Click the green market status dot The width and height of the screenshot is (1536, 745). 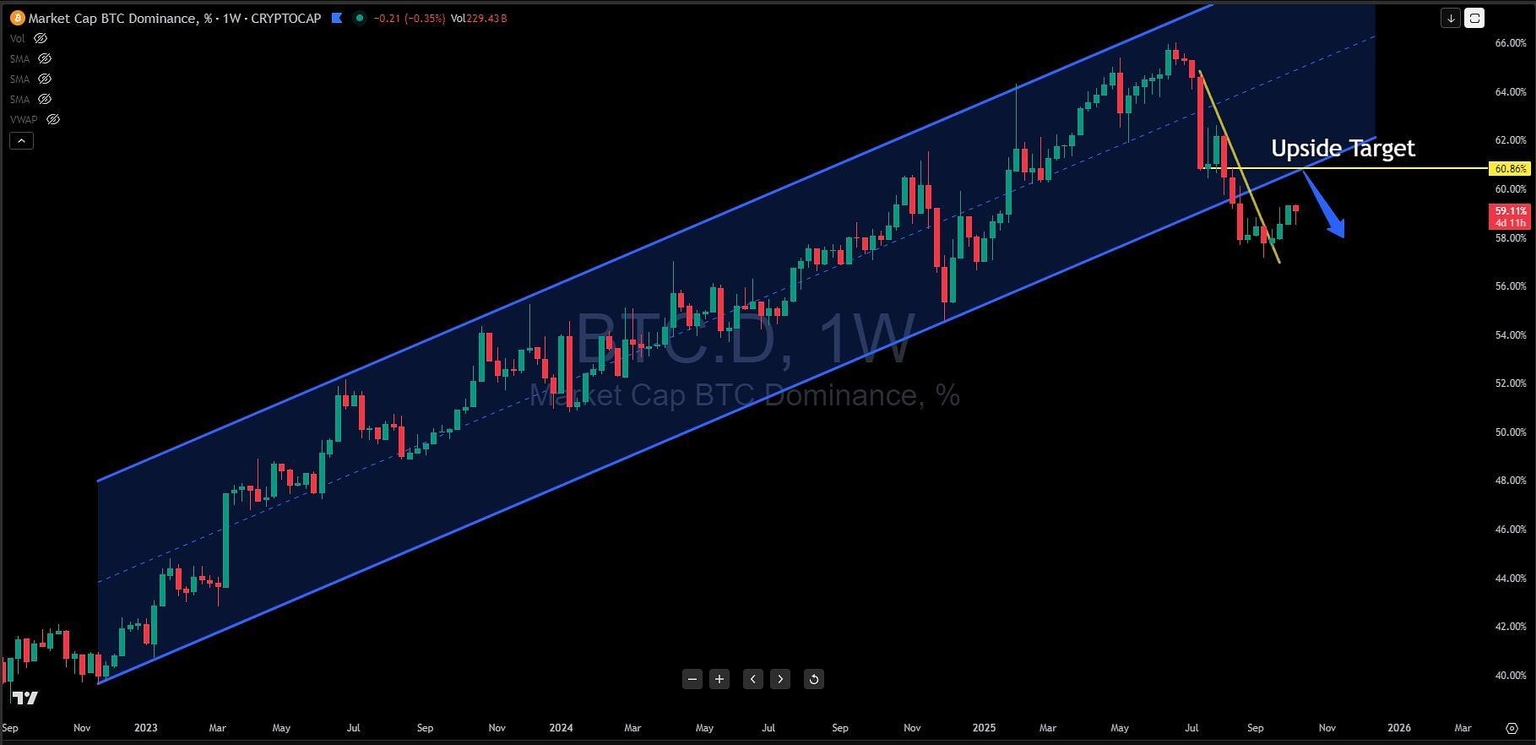[x=359, y=18]
